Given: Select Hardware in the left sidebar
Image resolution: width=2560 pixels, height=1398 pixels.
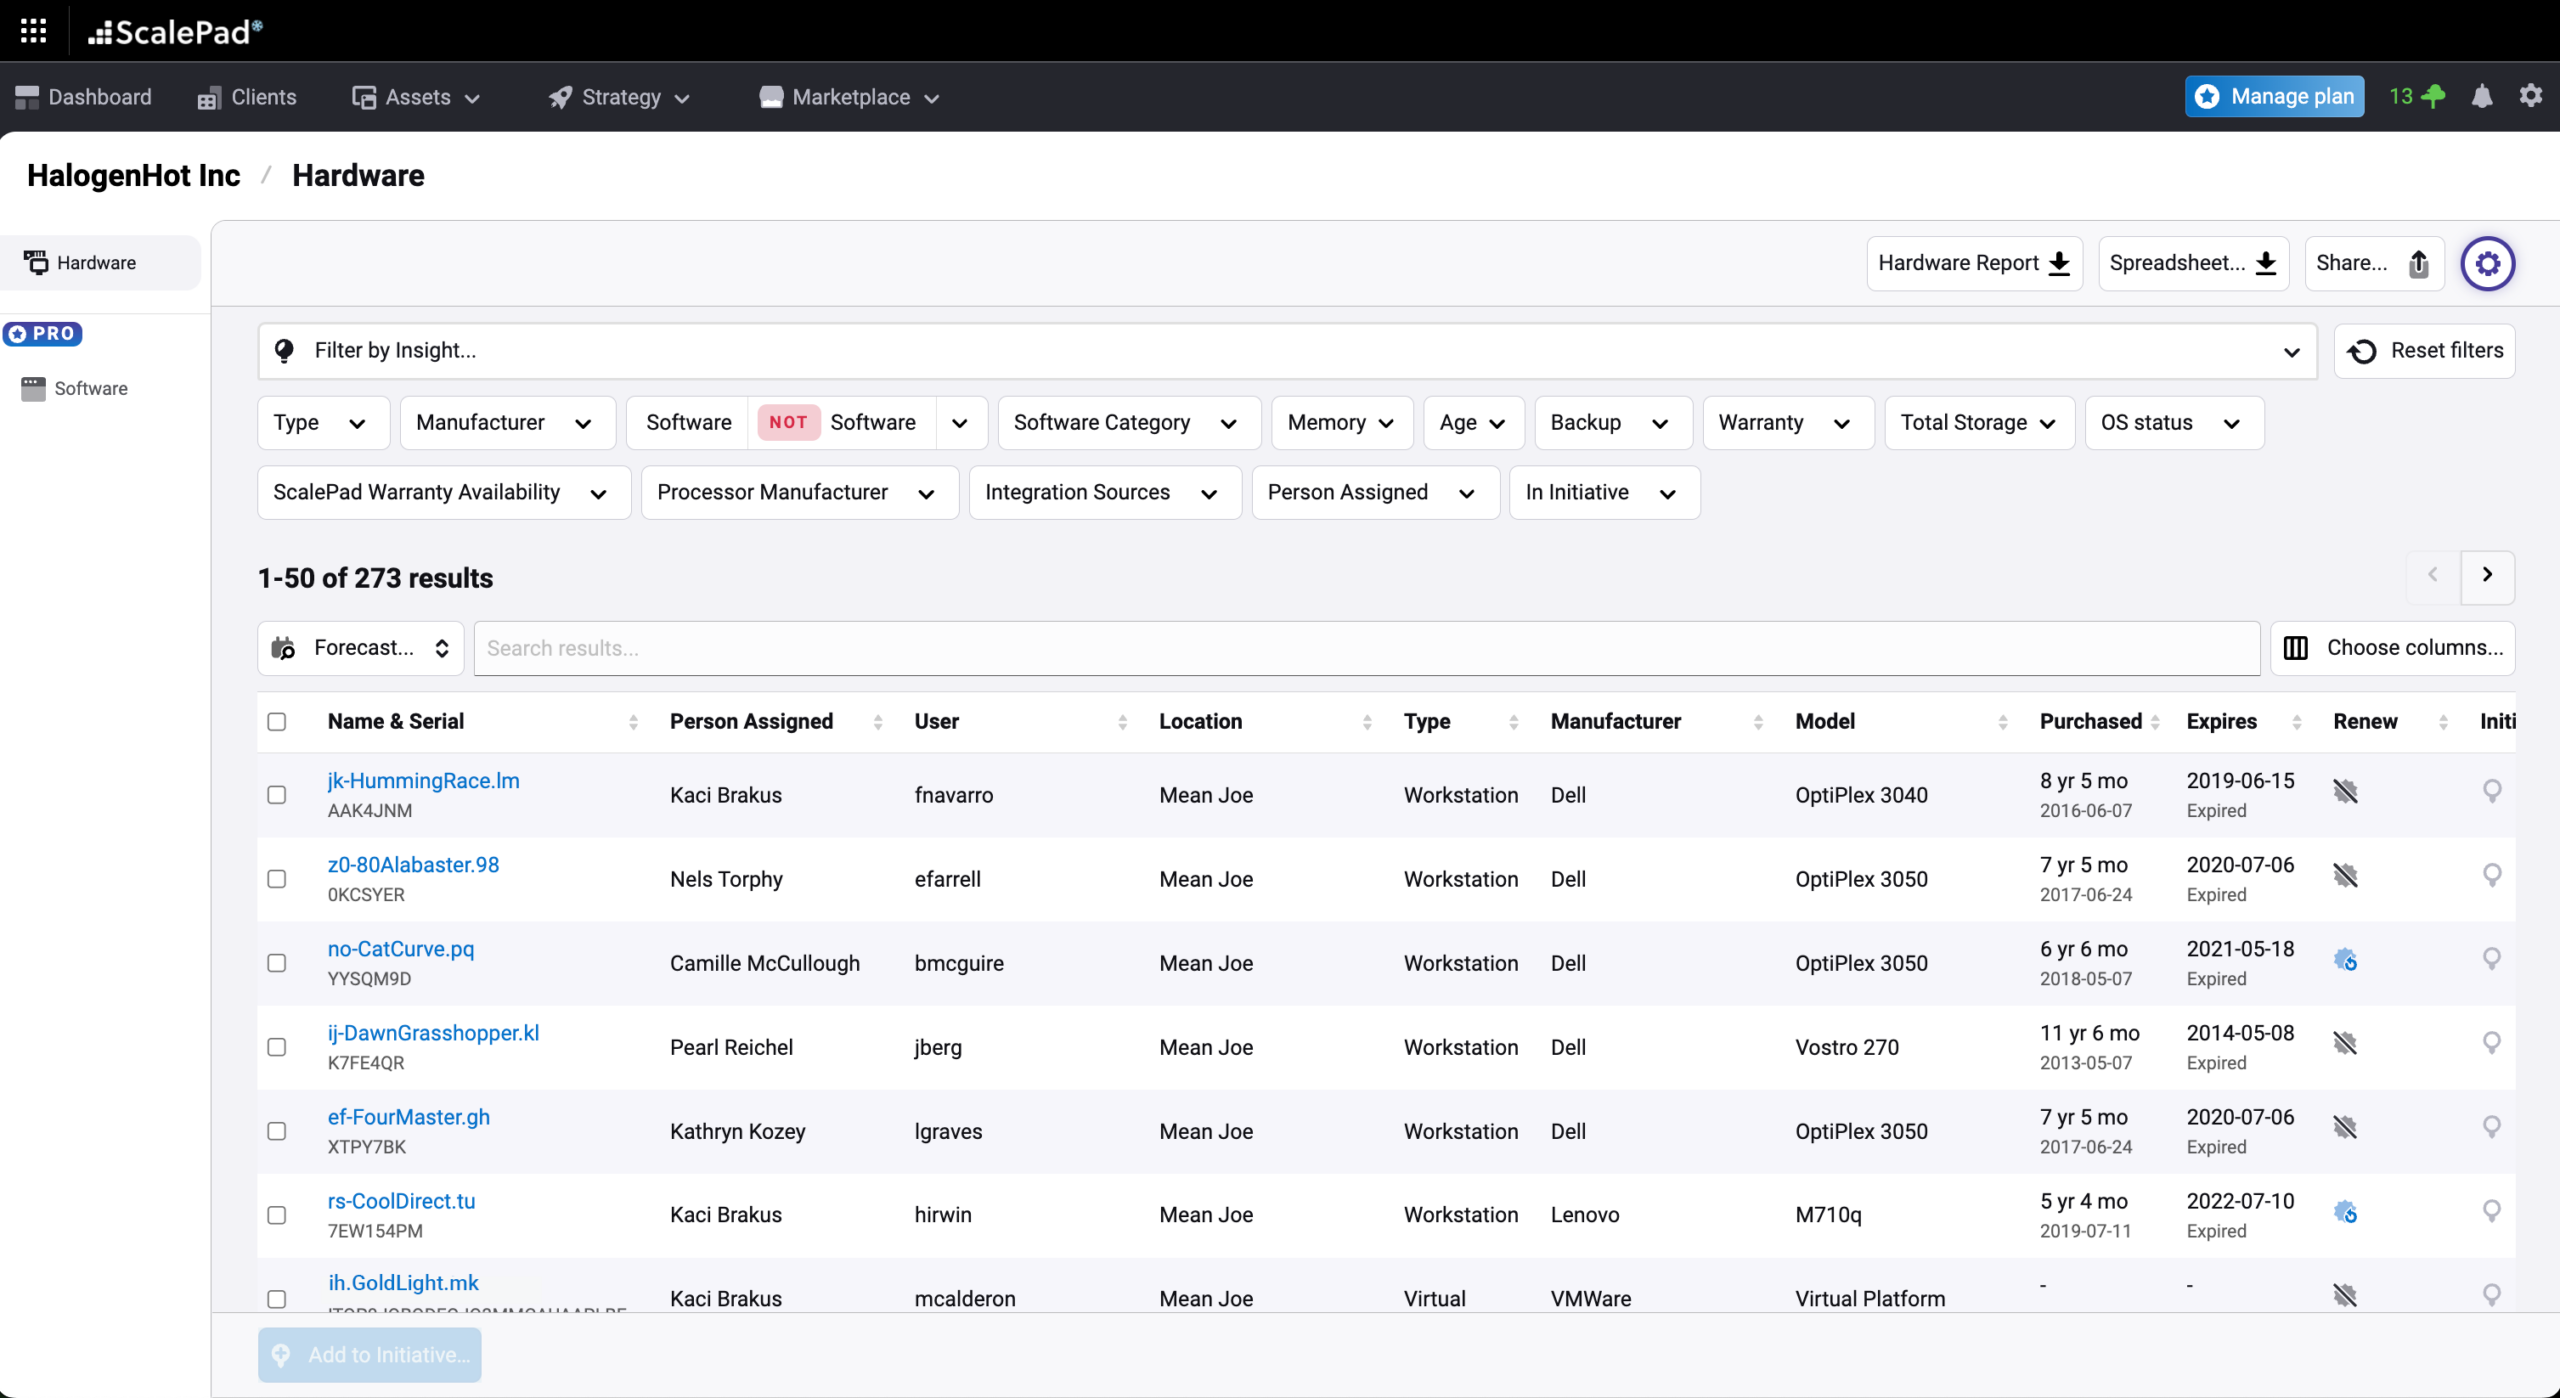Looking at the screenshot, I should pos(100,263).
